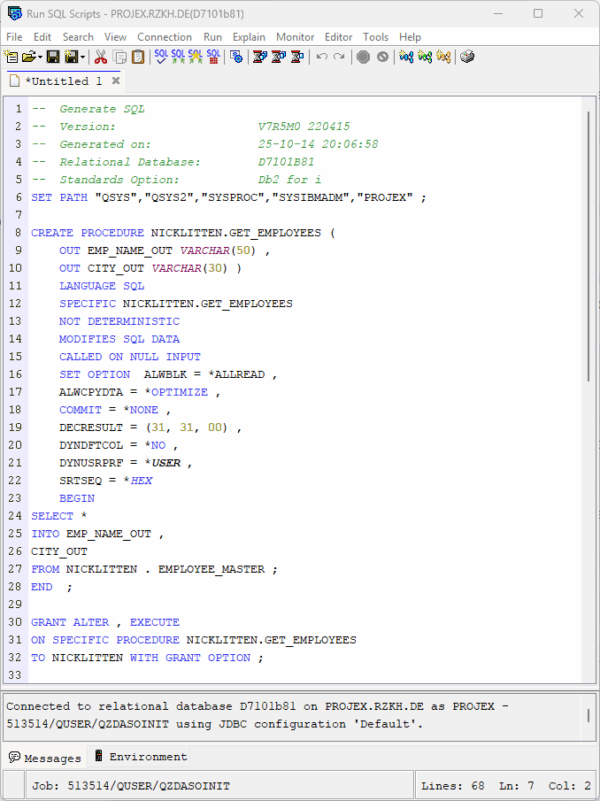Viewport: 600px width, 801px height.
Task: Select the *Untitled 1 editor tab
Action: point(63,81)
